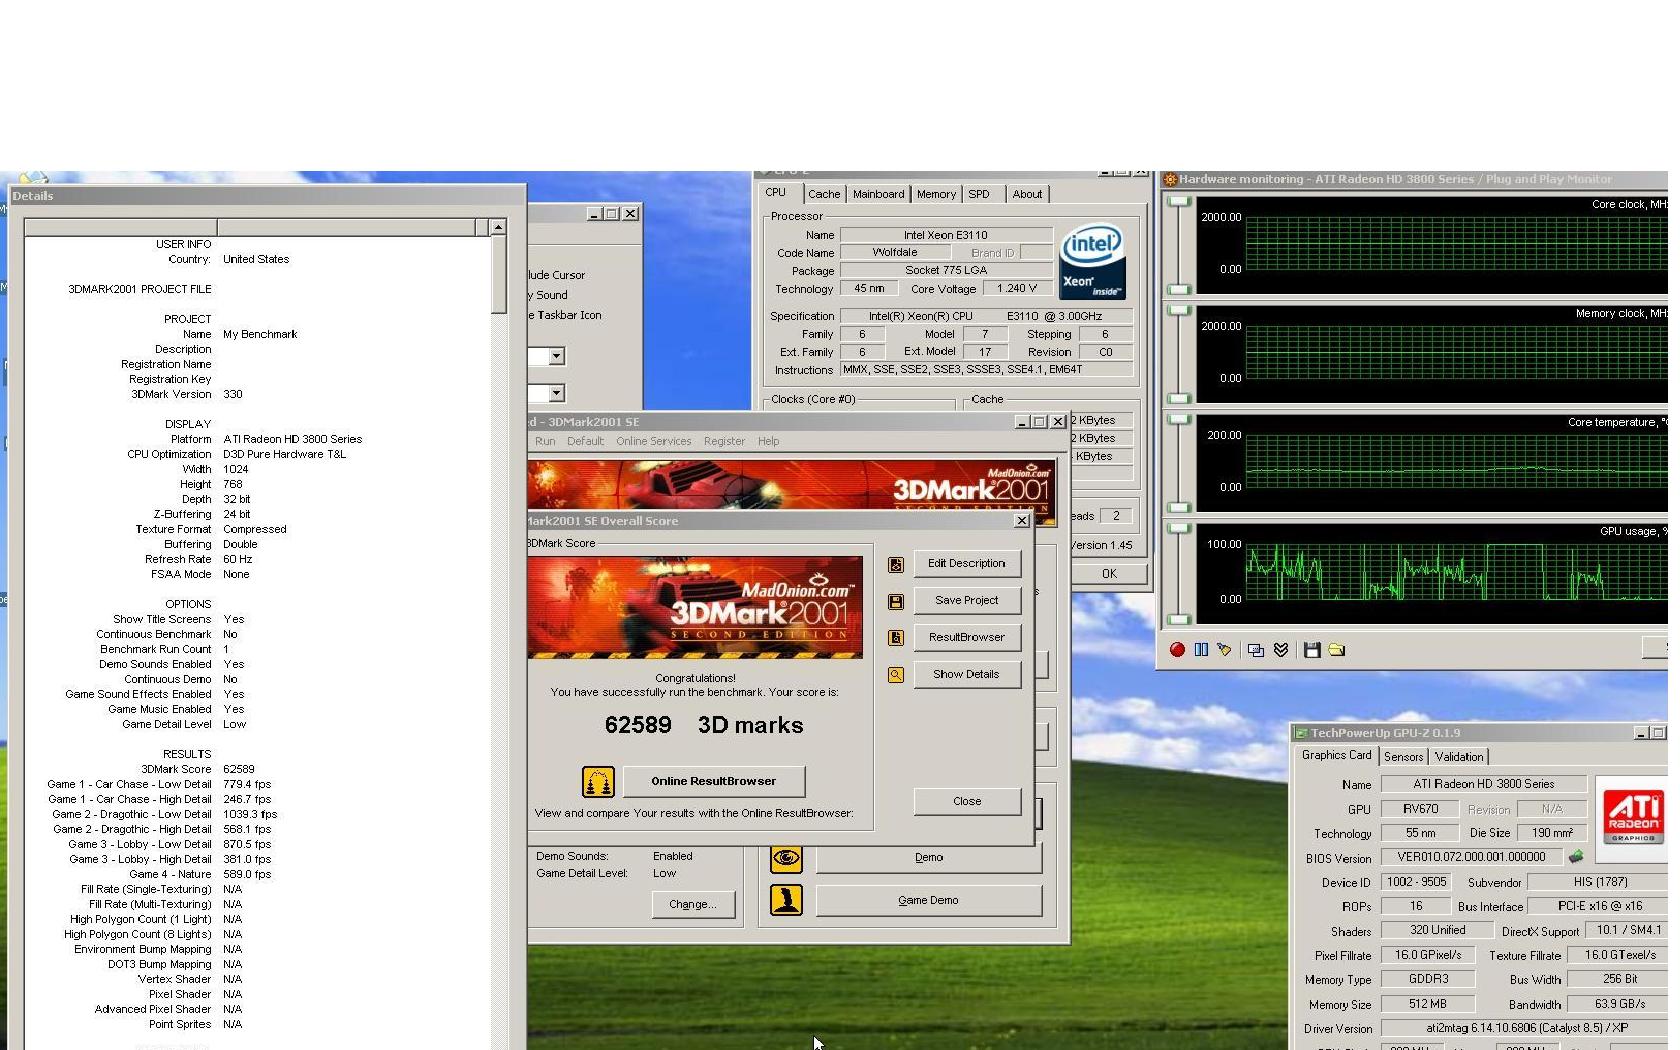Click the Show Details magnifier icon

[896, 675]
